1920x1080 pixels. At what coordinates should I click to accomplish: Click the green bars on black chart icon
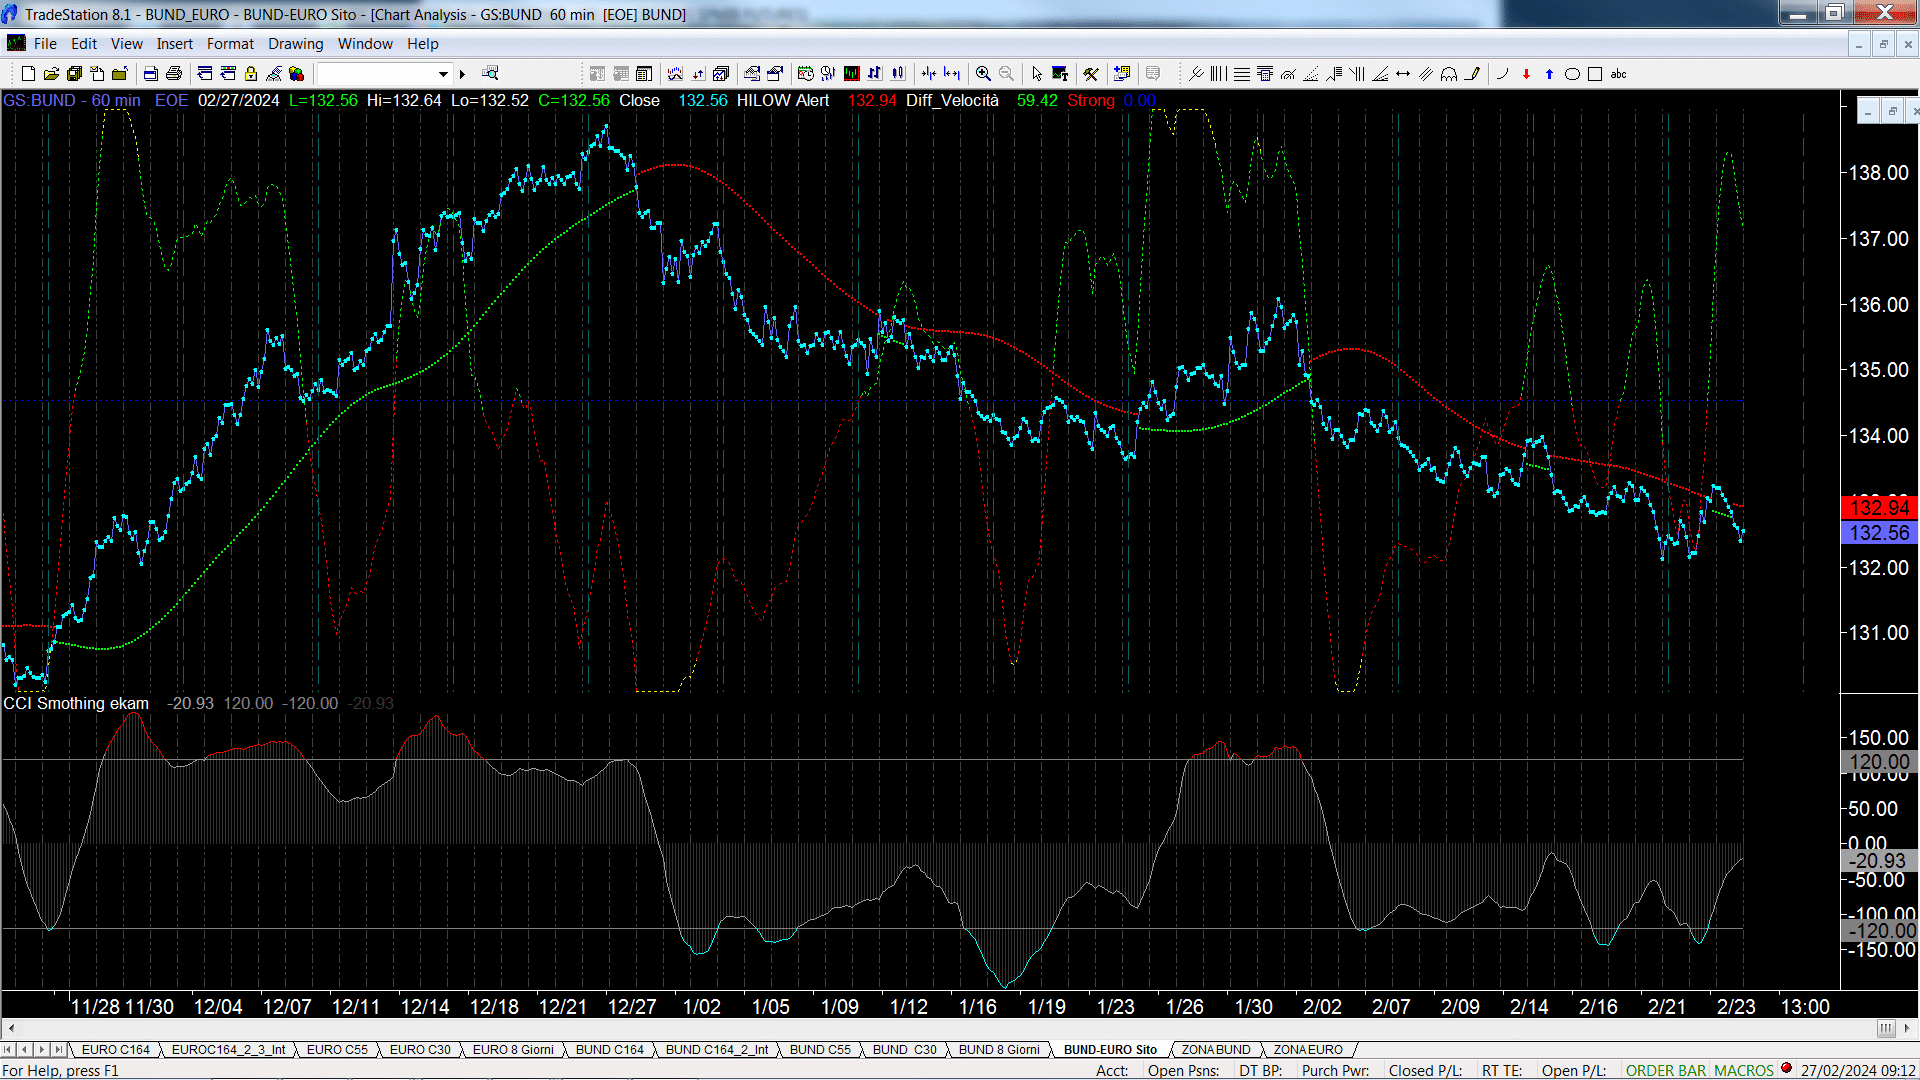(x=851, y=74)
